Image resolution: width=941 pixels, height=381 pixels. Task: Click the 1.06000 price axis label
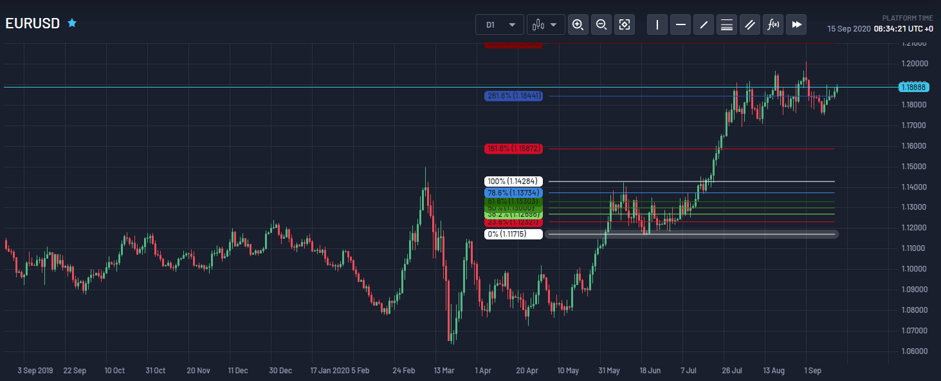915,351
